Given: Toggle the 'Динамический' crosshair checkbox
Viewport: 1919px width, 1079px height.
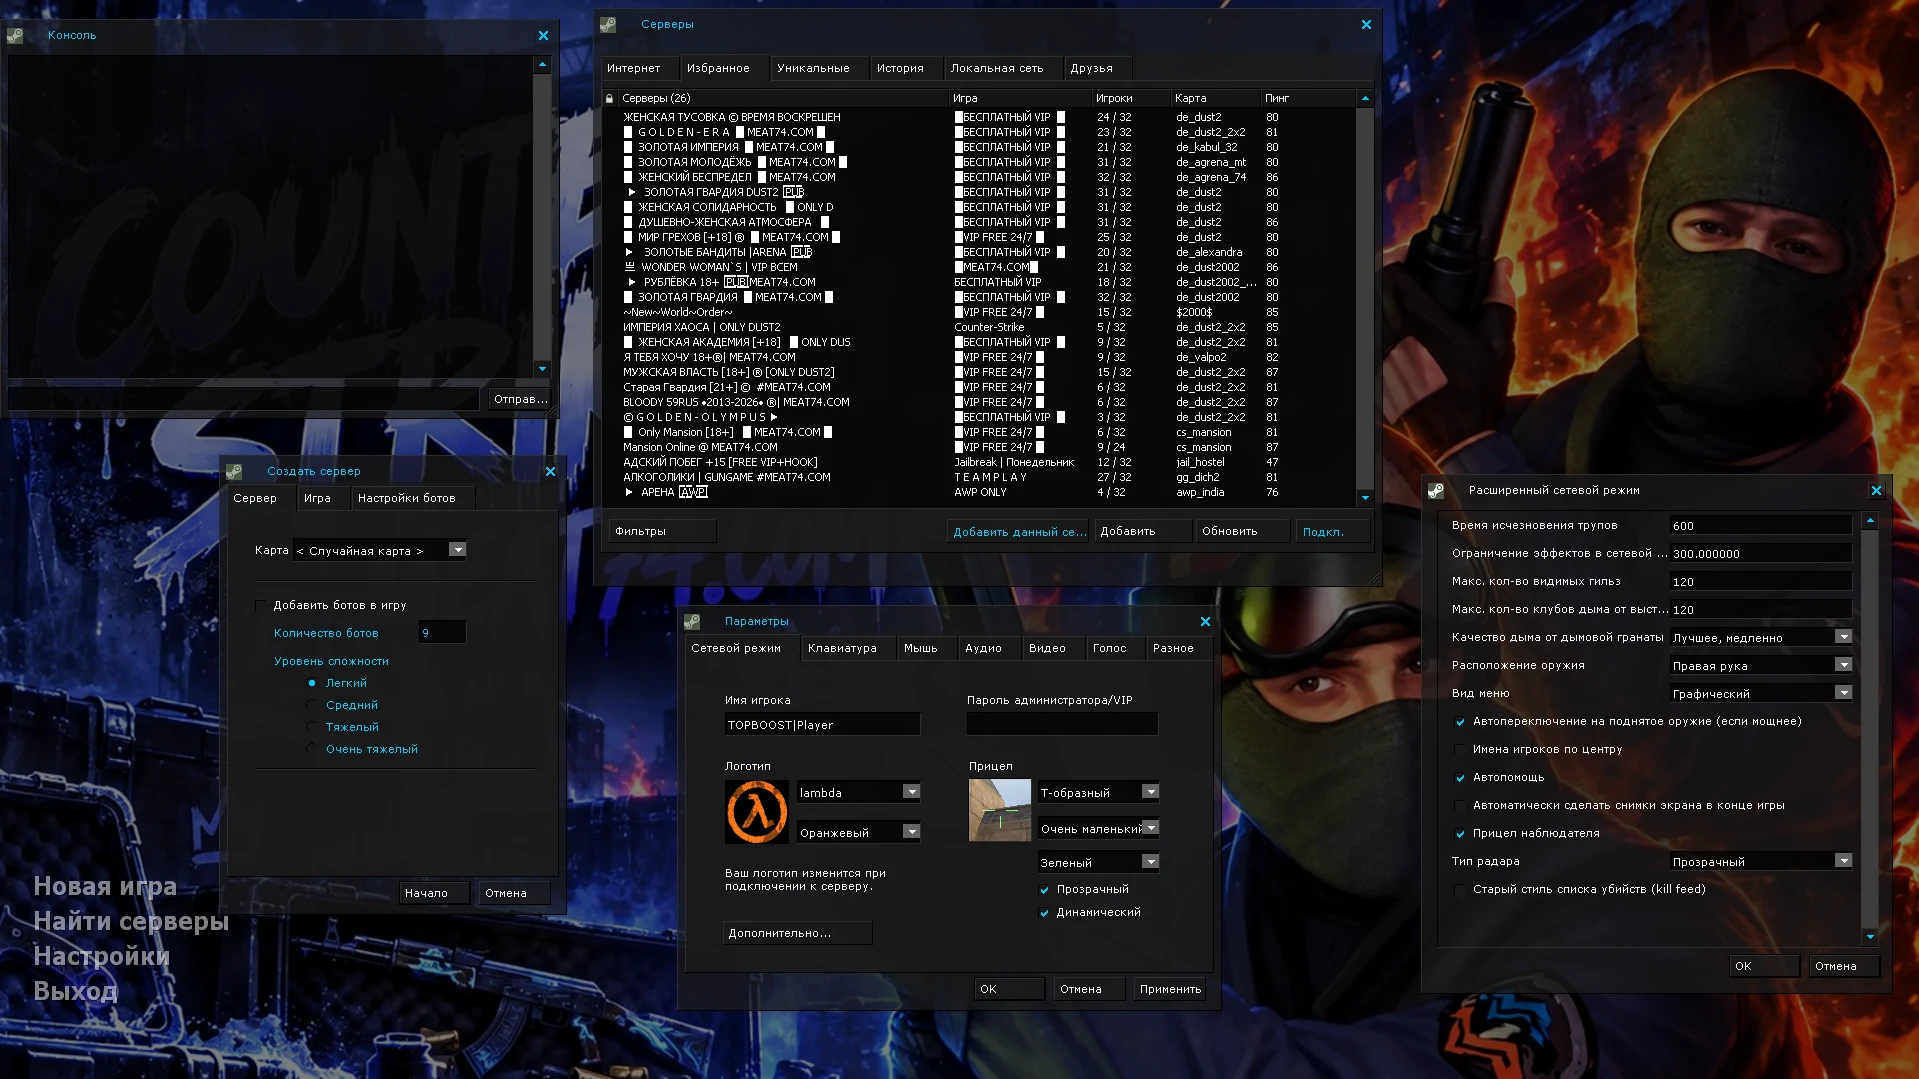Looking at the screenshot, I should pos(1045,912).
